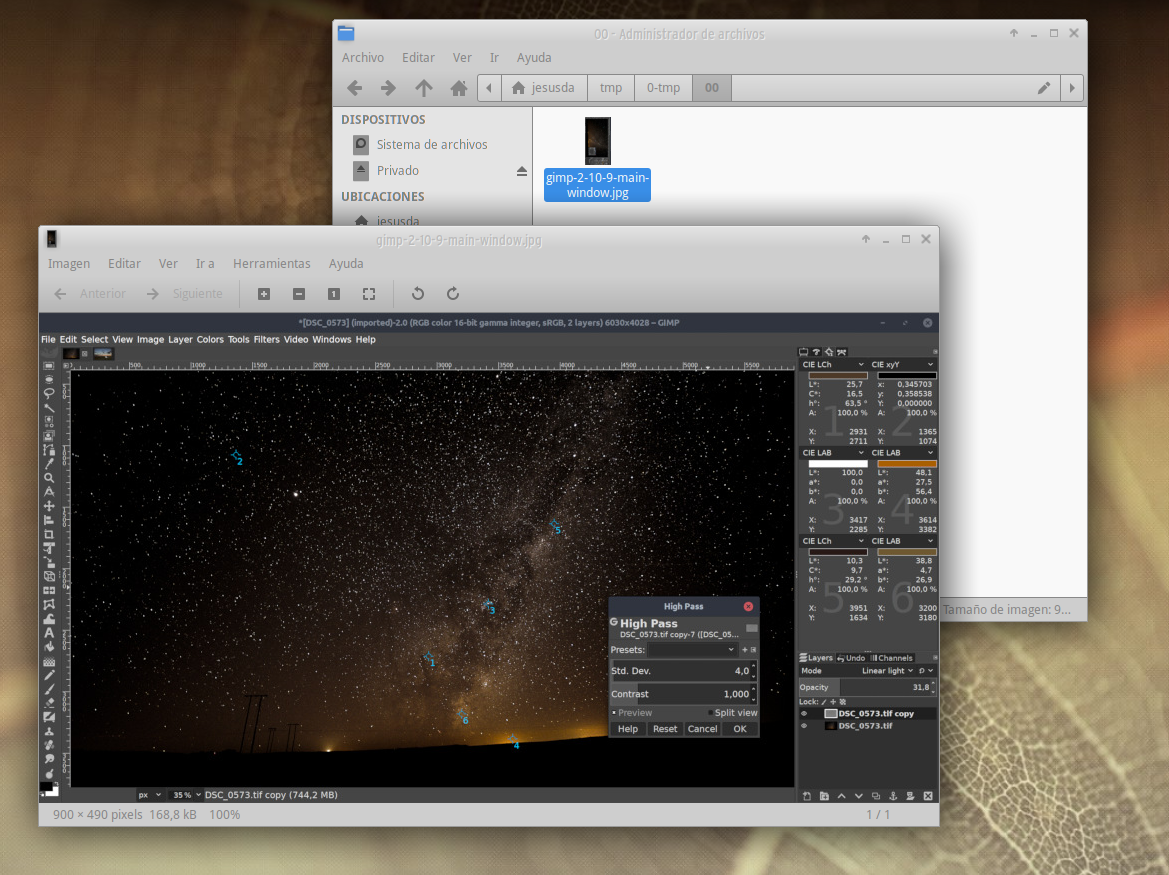Eject the Privado volume
1169x875 pixels.
click(521, 171)
